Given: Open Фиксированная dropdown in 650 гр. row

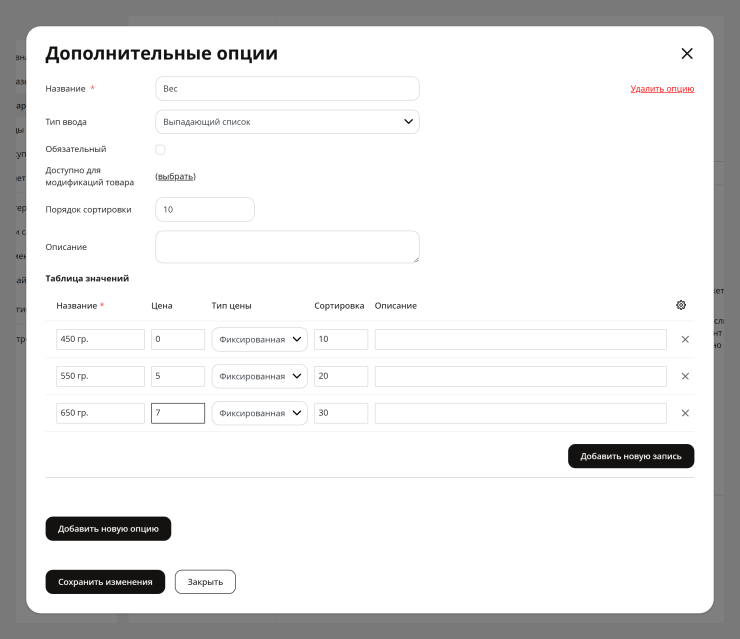Looking at the screenshot, I should 260,413.
